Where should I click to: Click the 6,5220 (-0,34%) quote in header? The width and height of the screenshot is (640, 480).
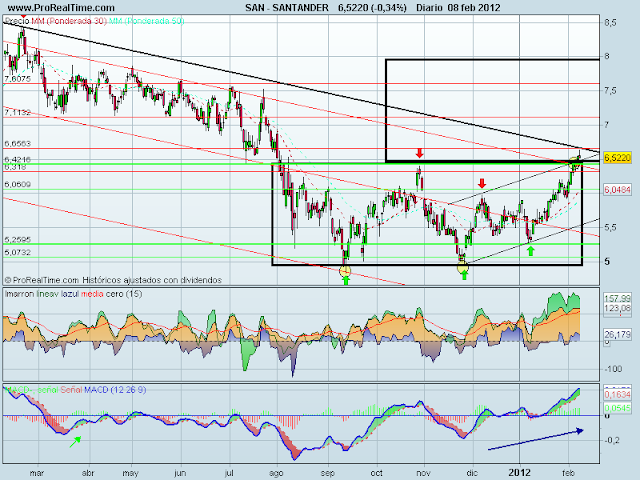point(372,7)
